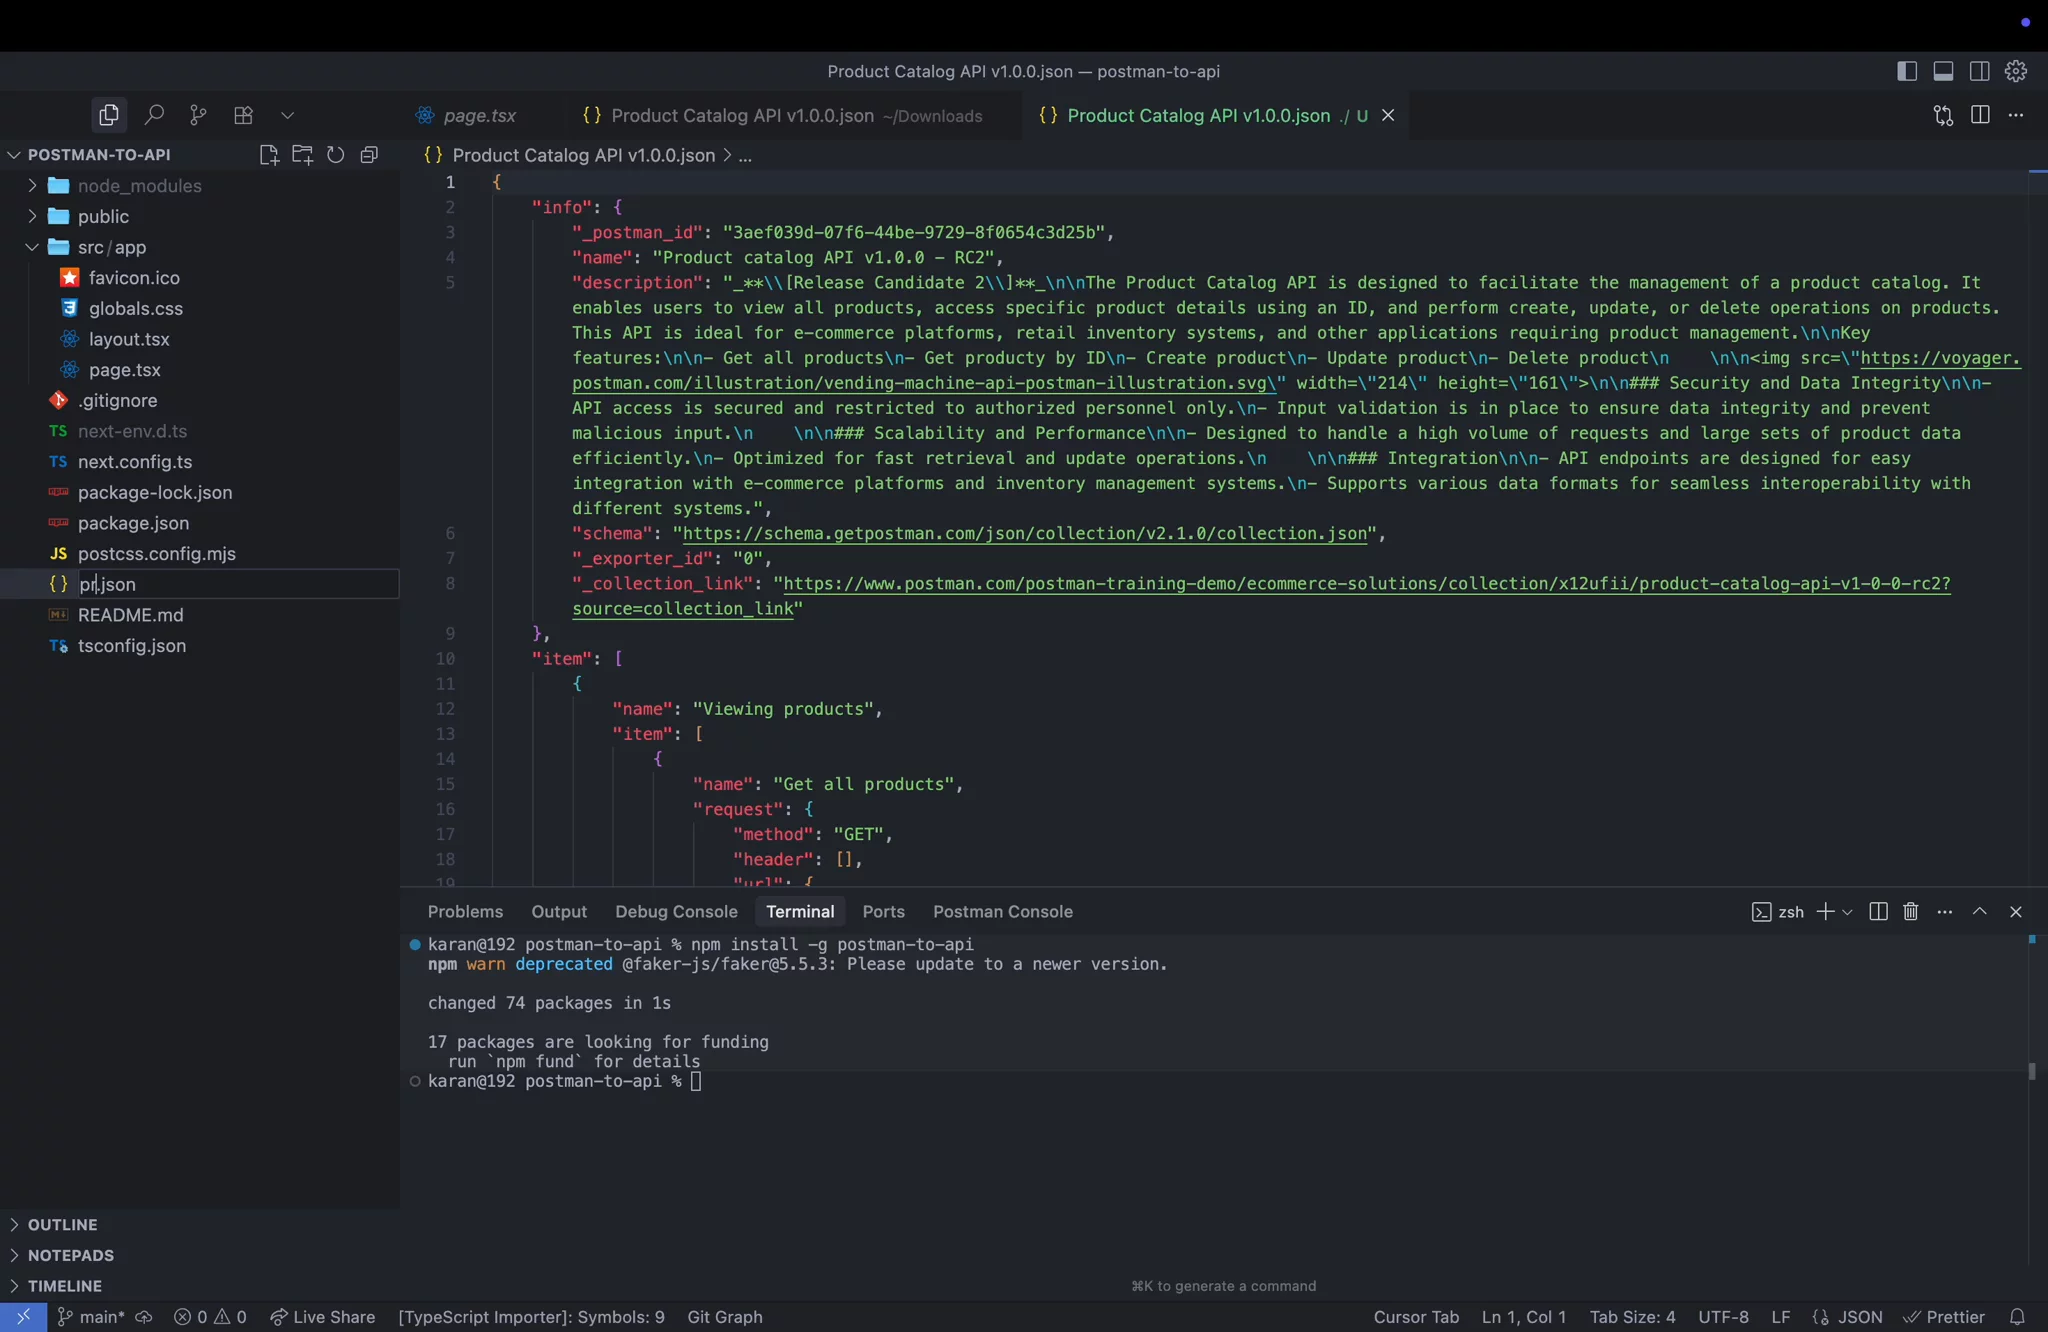Open README.md from the explorer
The image size is (2048, 1332).
click(130, 615)
